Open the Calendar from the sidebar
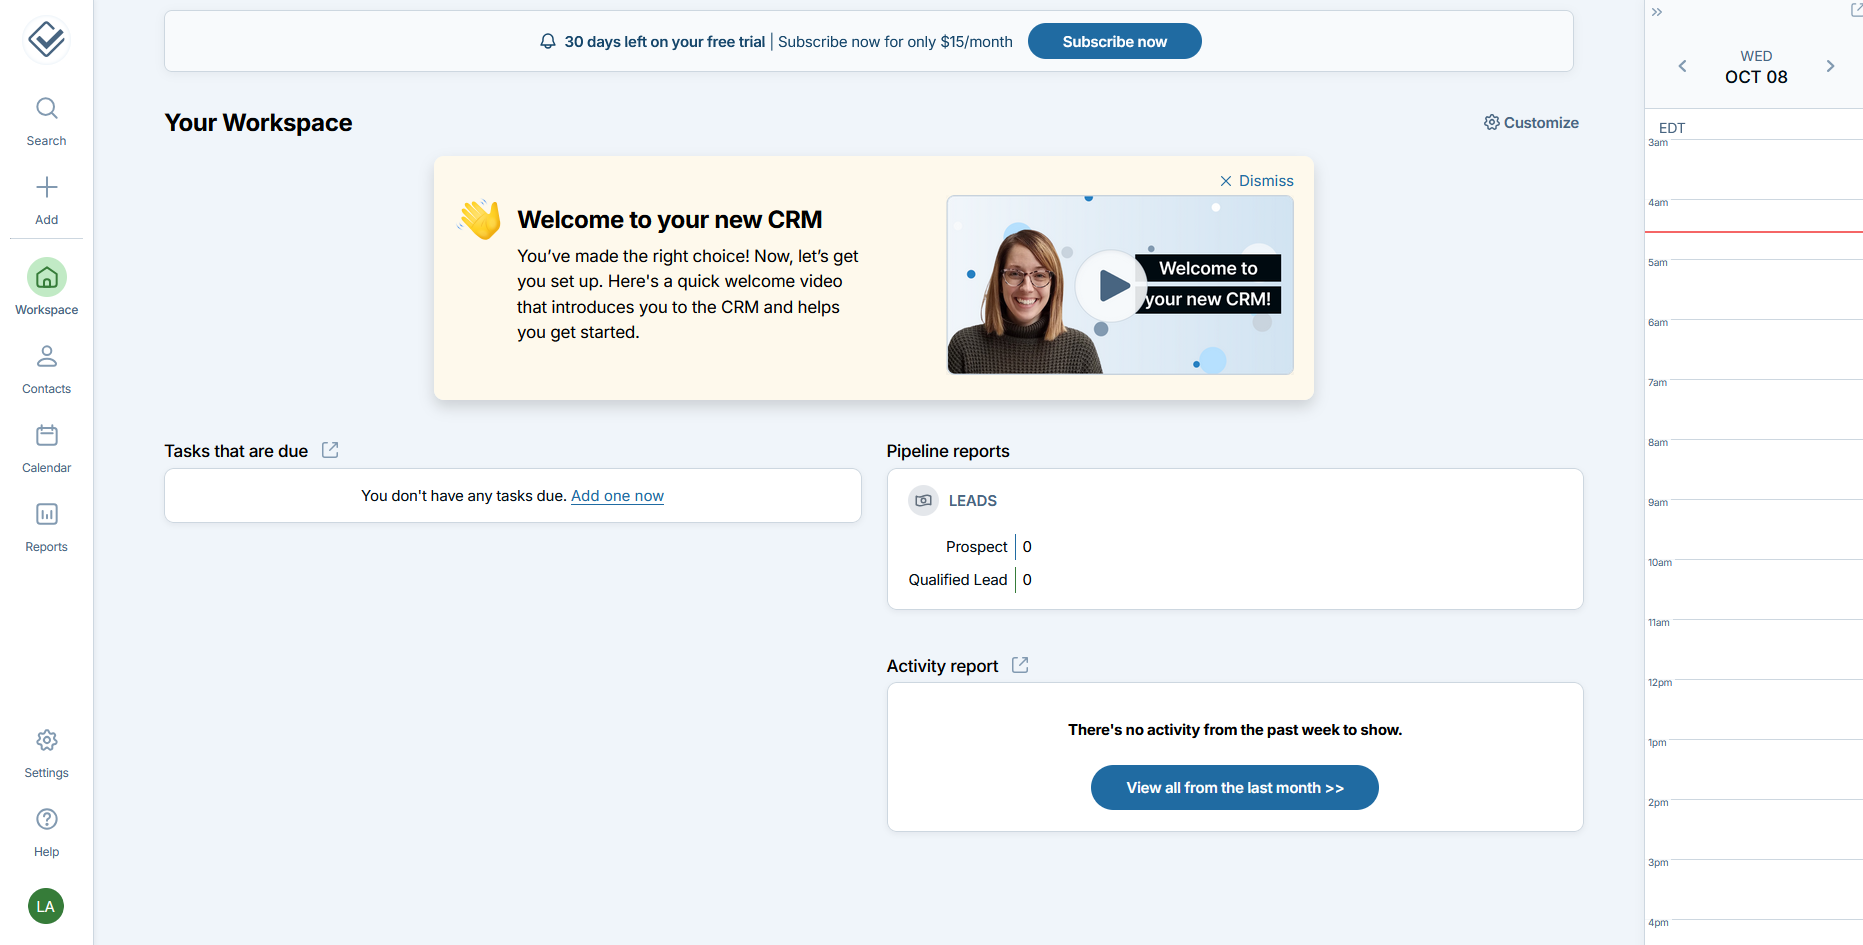Image resolution: width=1863 pixels, height=945 pixels. click(46, 436)
